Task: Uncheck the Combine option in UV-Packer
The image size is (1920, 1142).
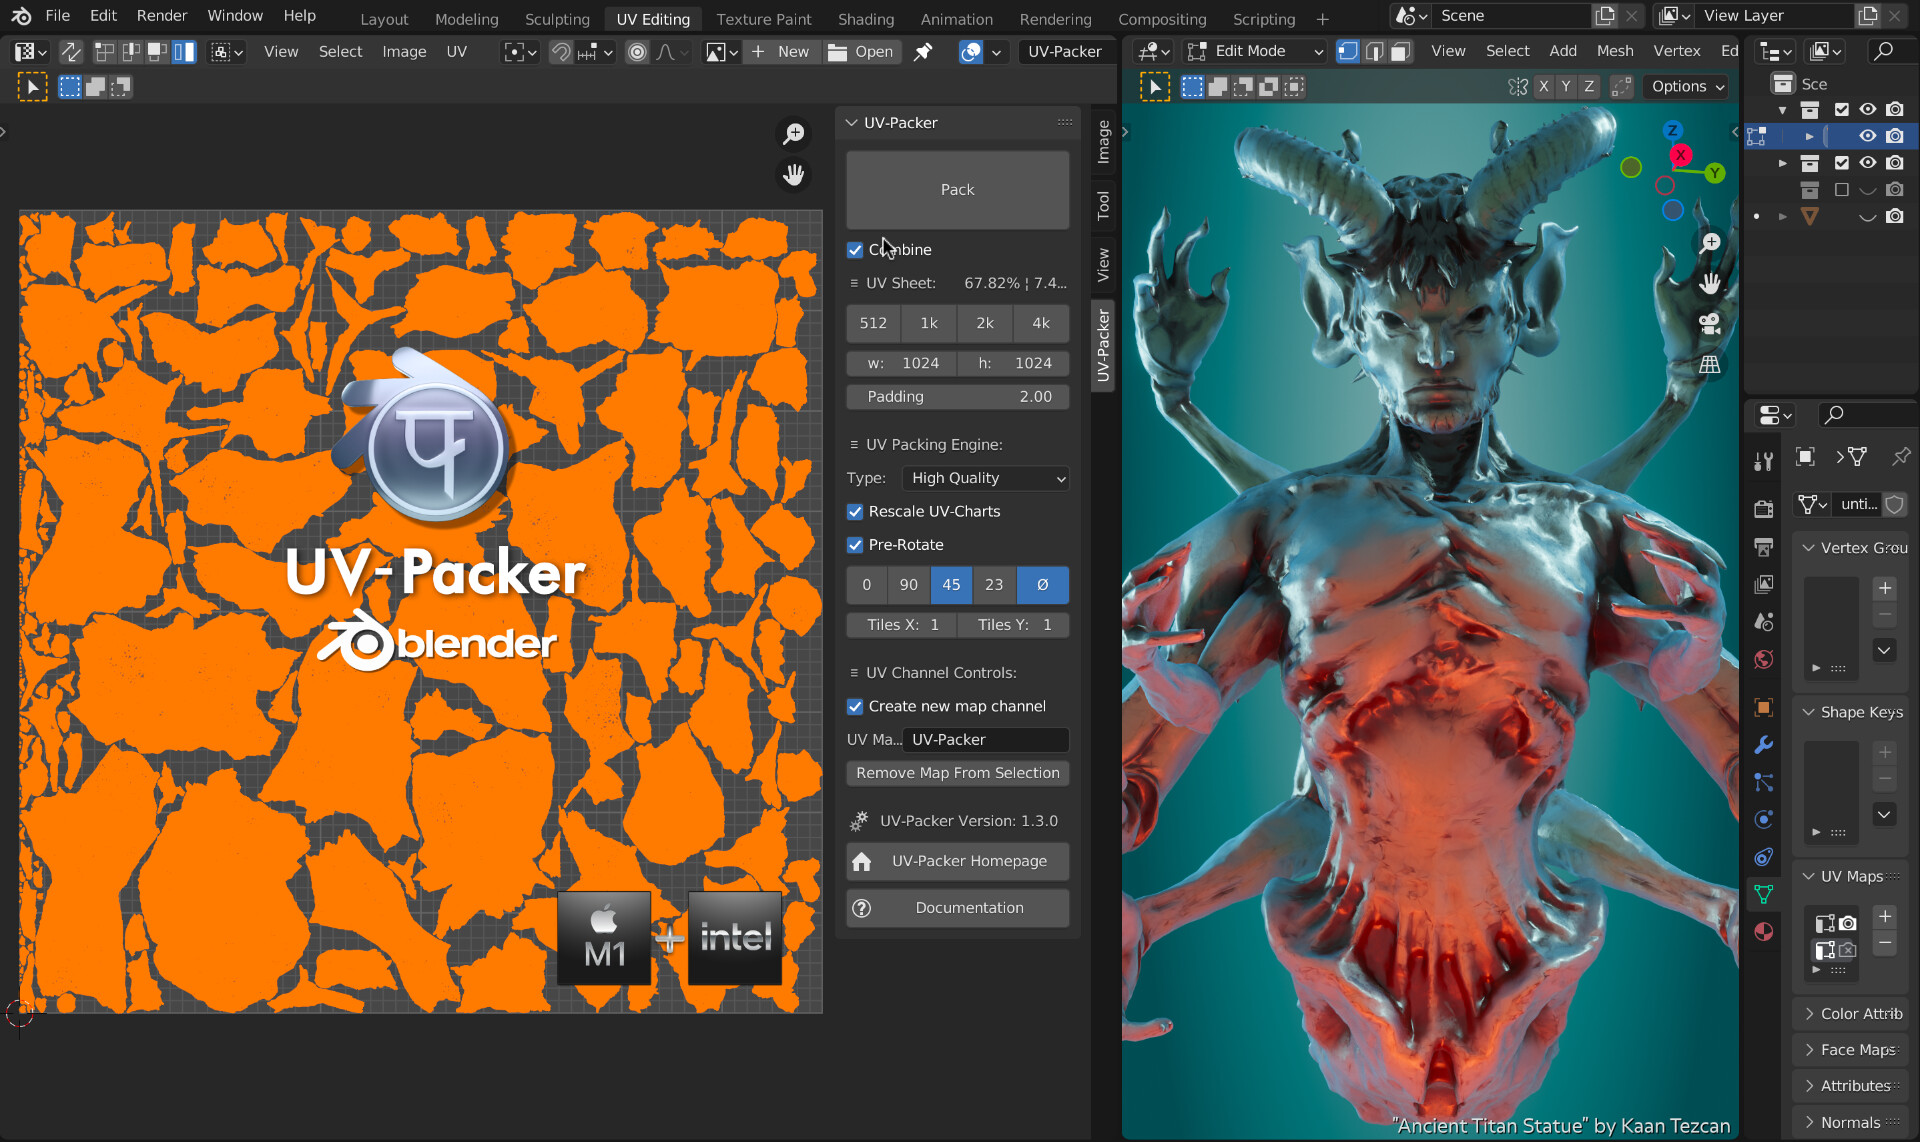Action: coord(856,249)
